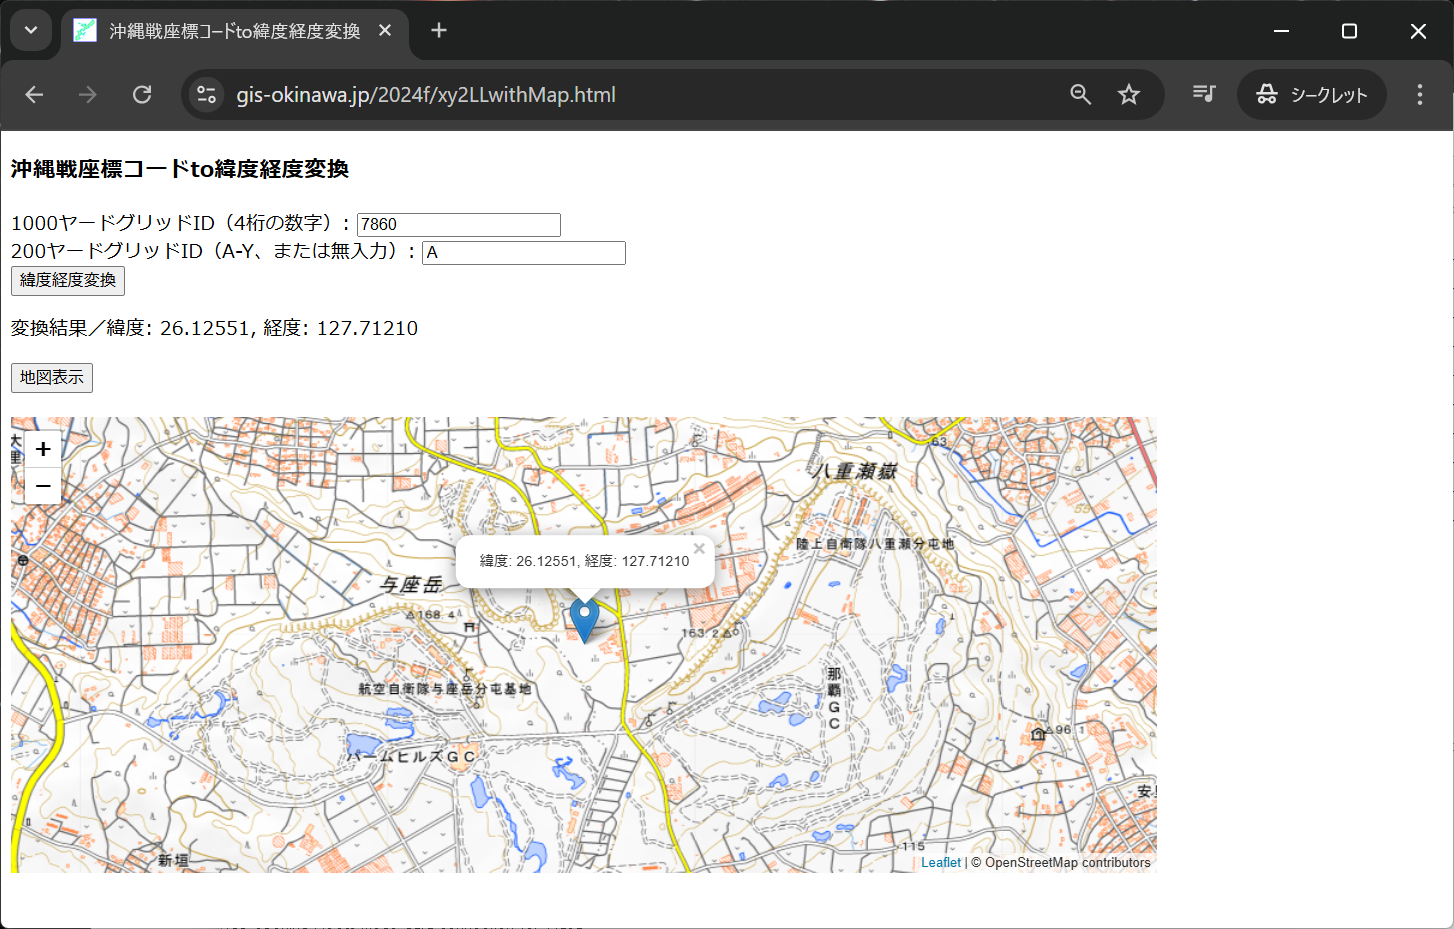Screen dimensions: 1454x929
Task: Click the 1000 yard grid ID input field
Action: (458, 225)
